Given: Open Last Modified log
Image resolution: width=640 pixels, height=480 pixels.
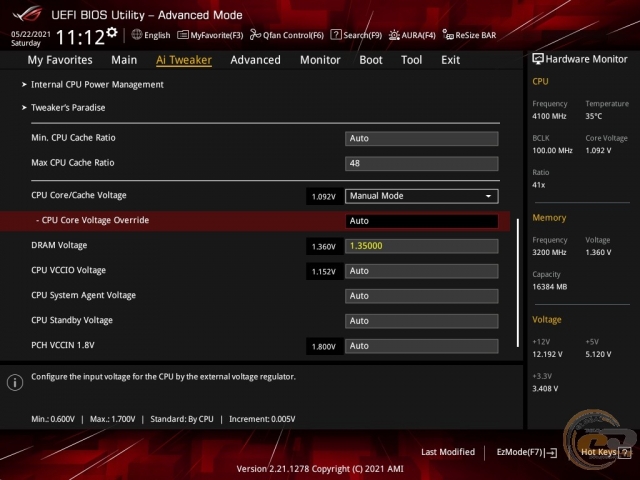Looking at the screenshot, I should pos(448,452).
